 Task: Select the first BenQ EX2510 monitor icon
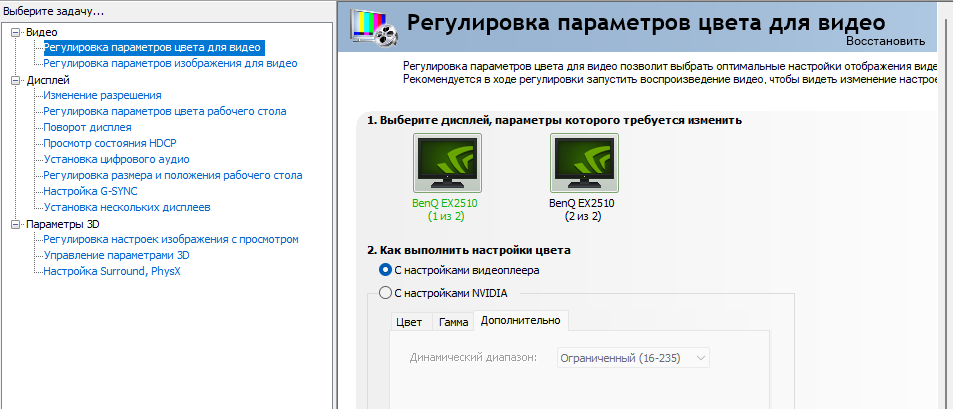pyautogui.click(x=446, y=163)
